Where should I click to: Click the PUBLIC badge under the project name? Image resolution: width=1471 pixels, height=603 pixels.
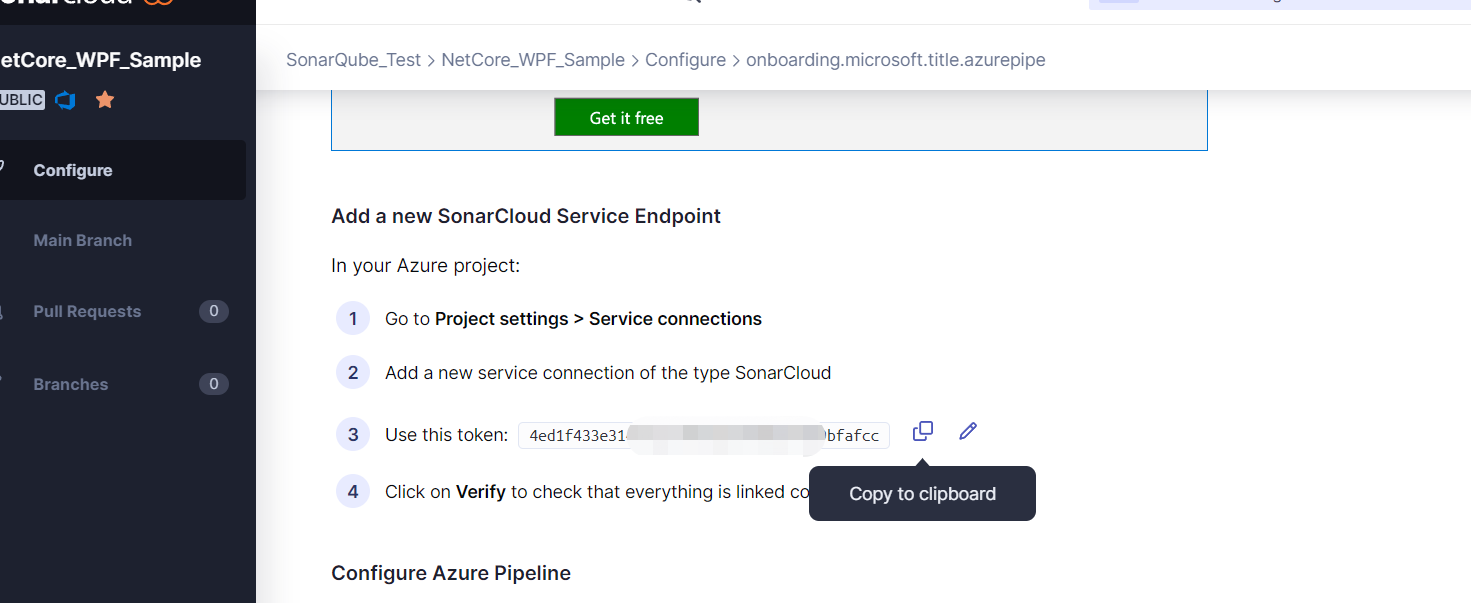coord(21,99)
